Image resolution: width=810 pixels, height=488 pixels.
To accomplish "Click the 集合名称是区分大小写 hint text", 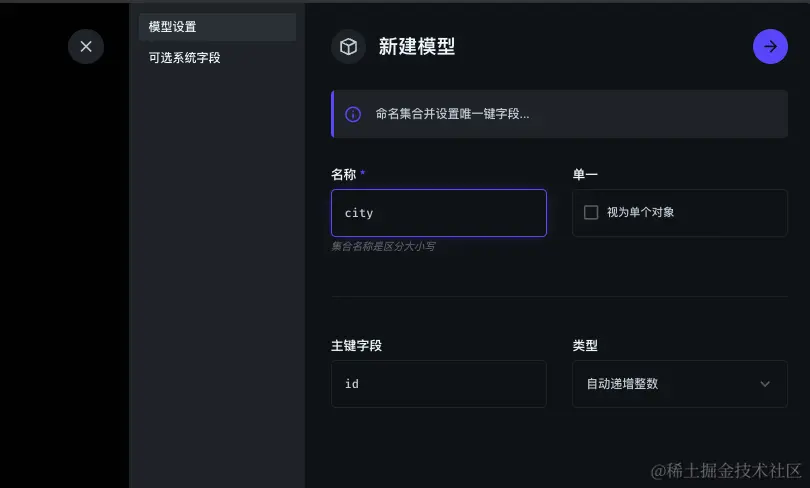I will (x=383, y=246).
